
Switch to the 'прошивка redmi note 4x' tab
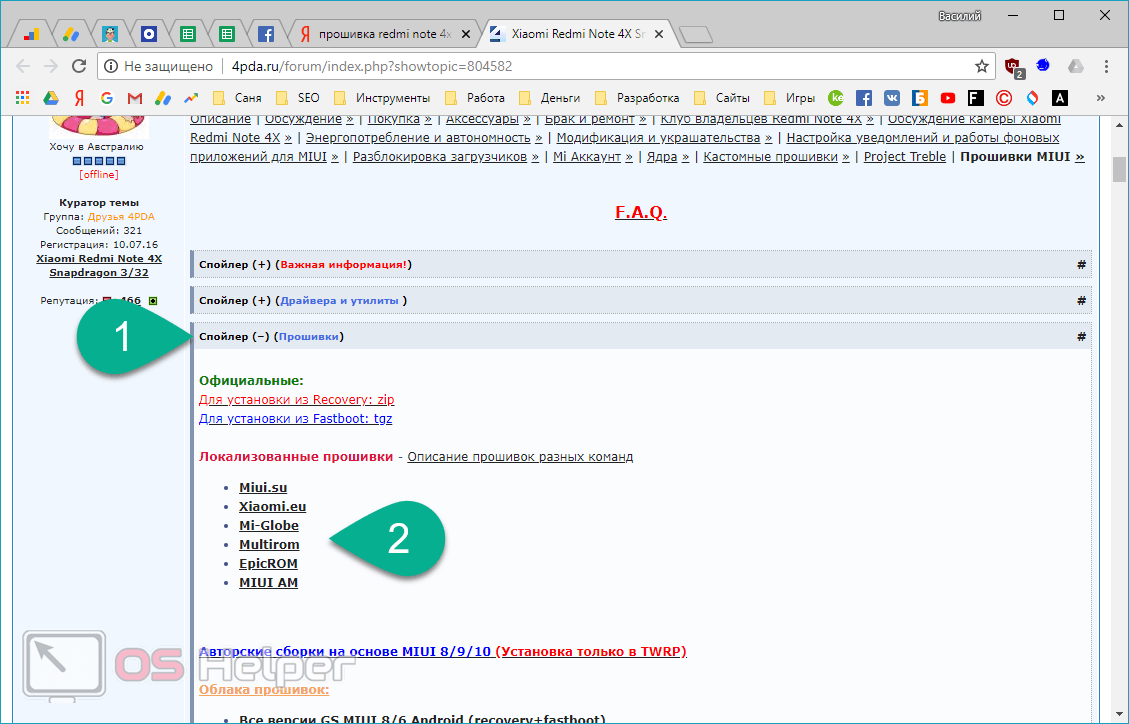pyautogui.click(x=384, y=34)
